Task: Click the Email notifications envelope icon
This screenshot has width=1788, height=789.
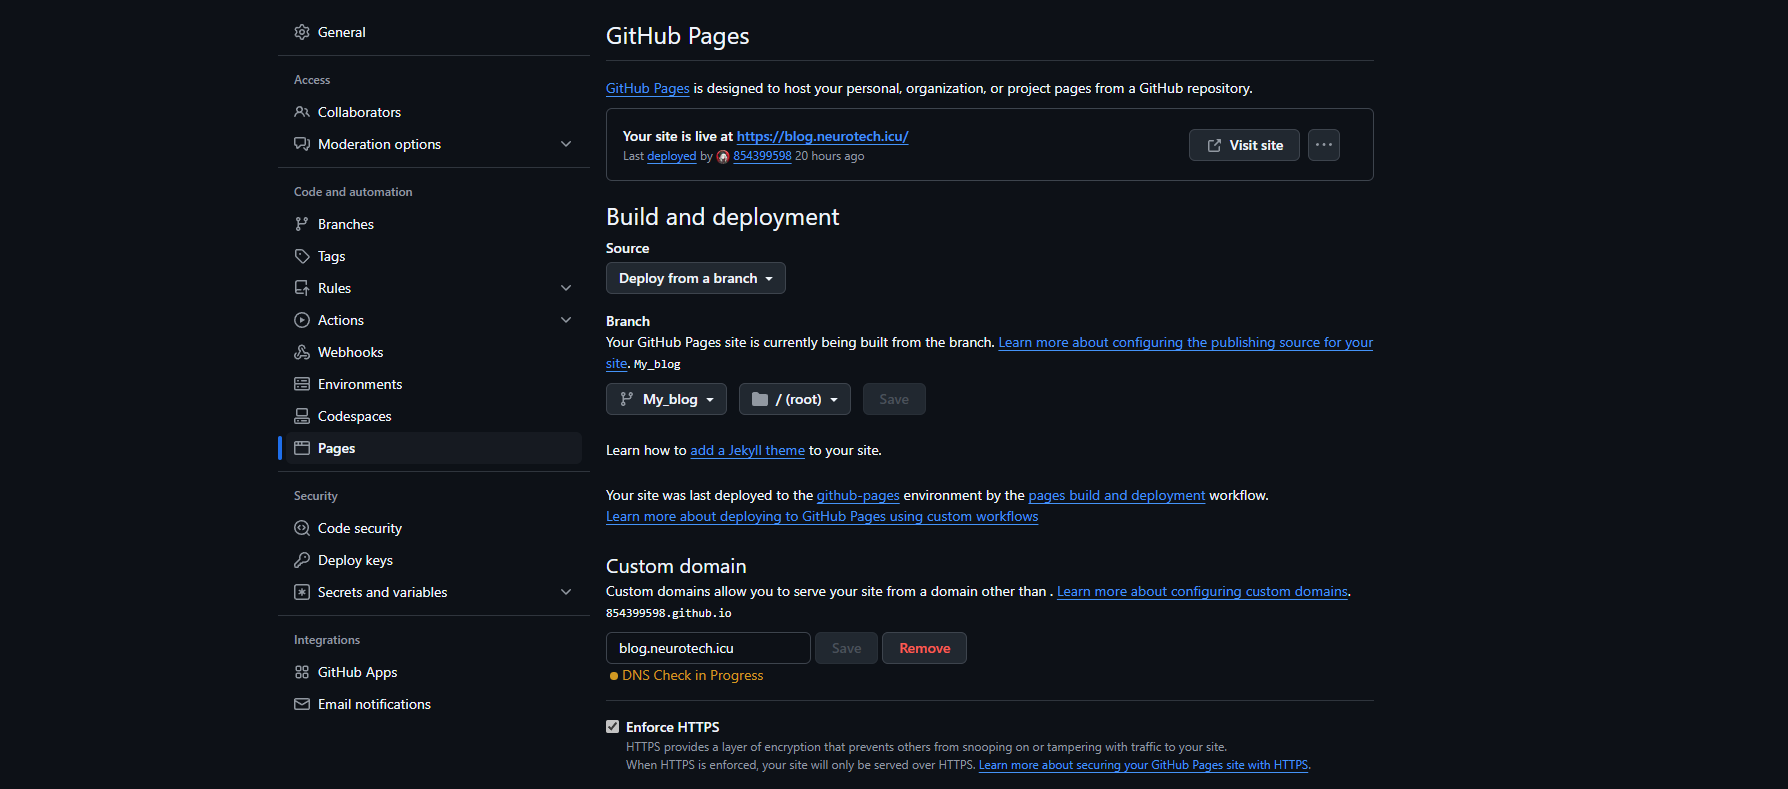Action: pos(302,704)
